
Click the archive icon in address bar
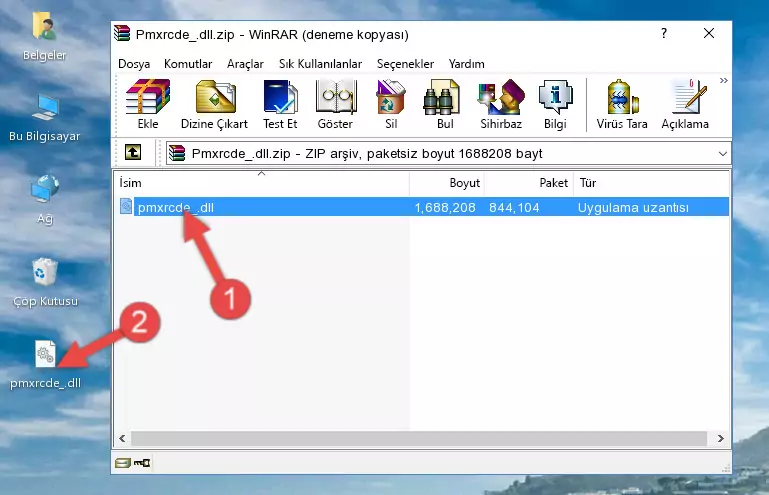click(177, 154)
